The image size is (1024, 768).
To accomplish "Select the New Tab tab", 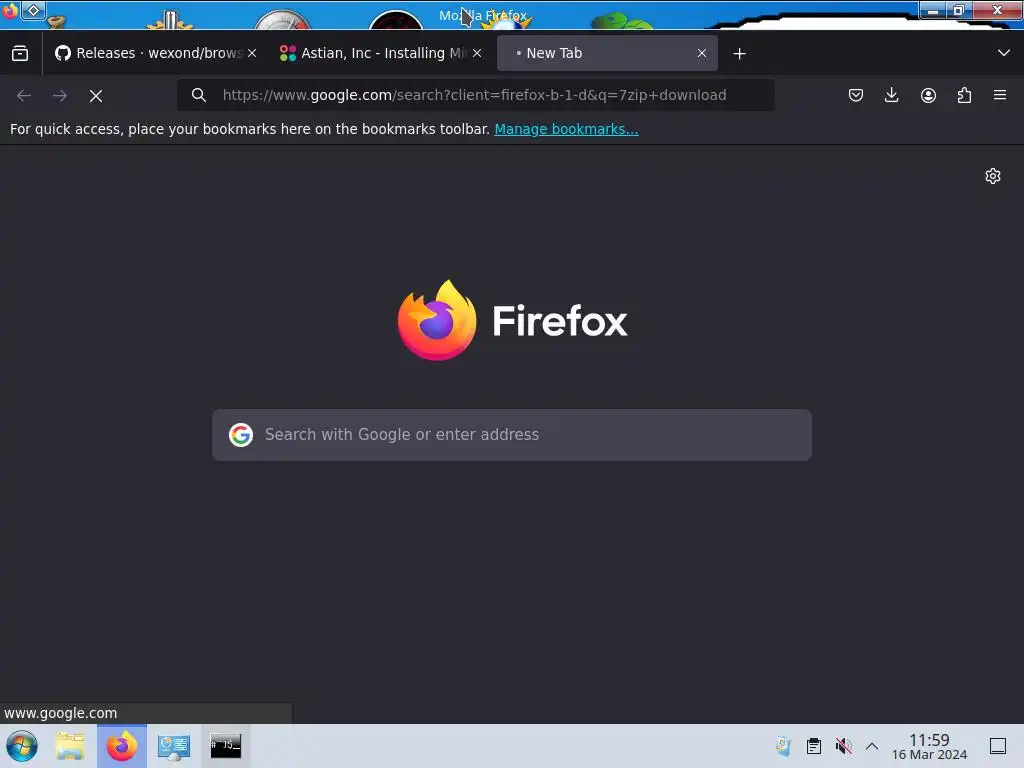I will click(x=607, y=53).
